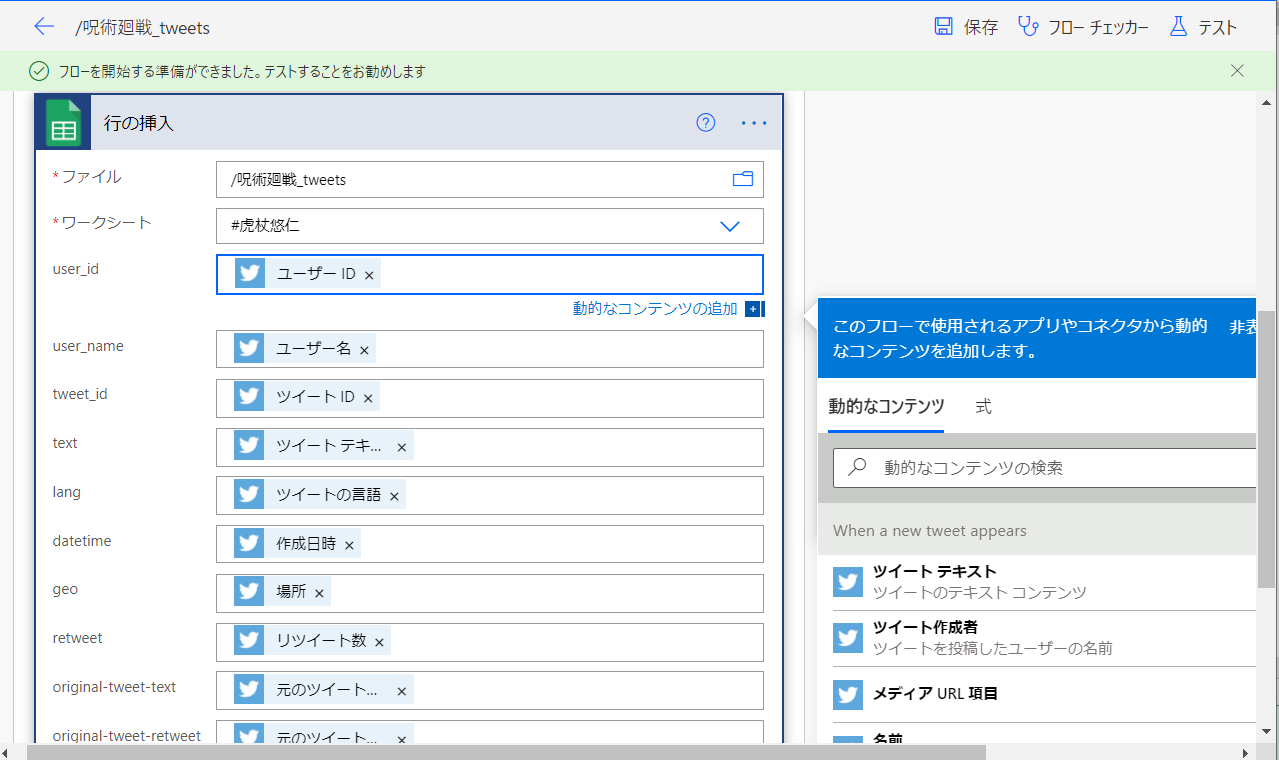Select Twitter icon of ツイートの言語 token
This screenshot has height=760, width=1279.
[x=250, y=495]
